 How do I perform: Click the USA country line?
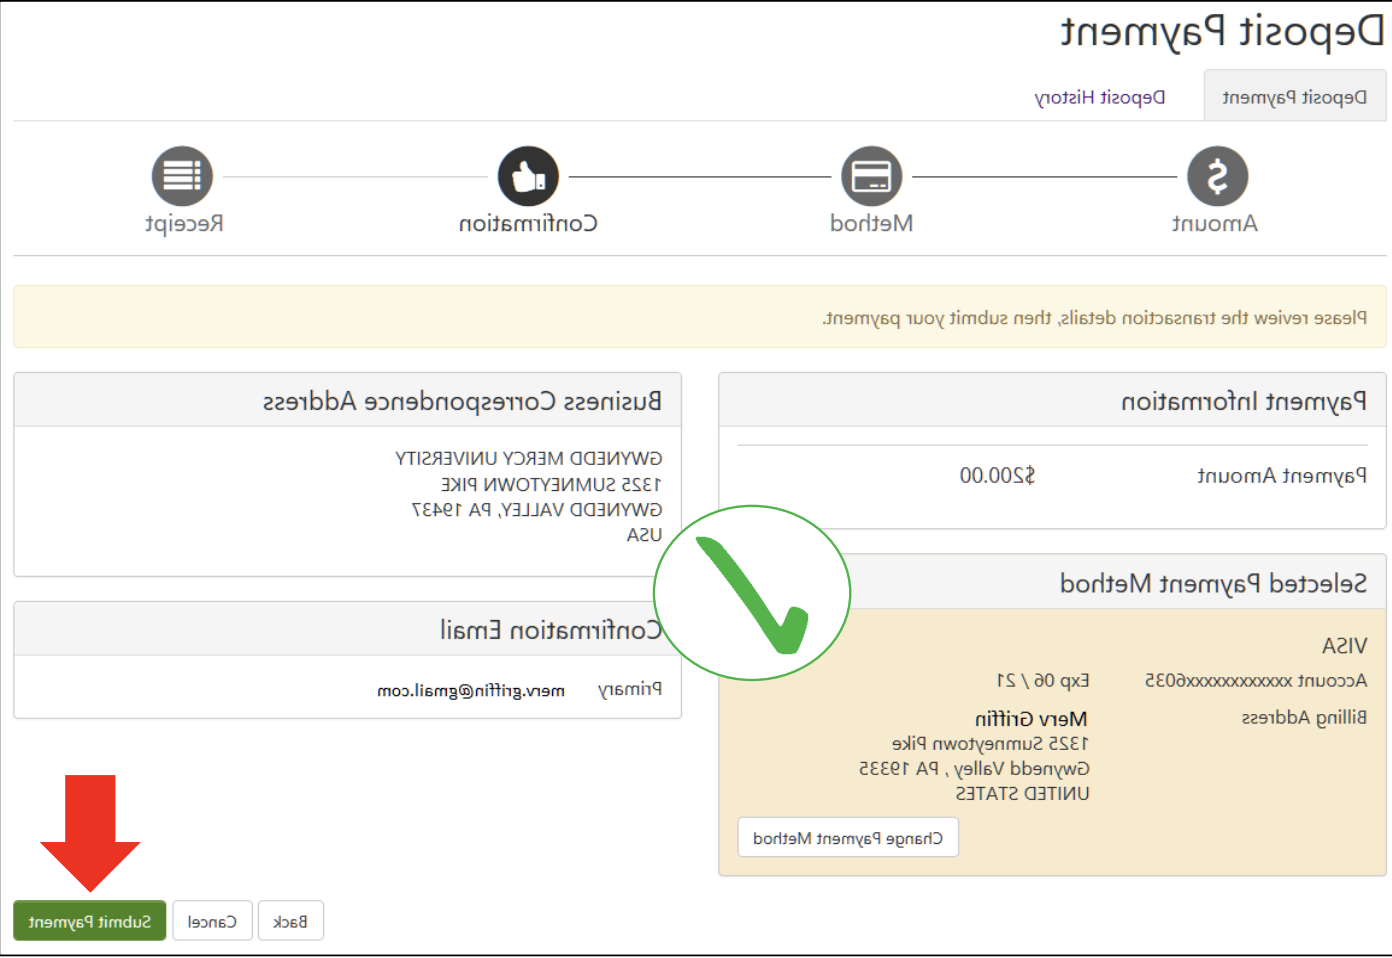[x=644, y=535]
